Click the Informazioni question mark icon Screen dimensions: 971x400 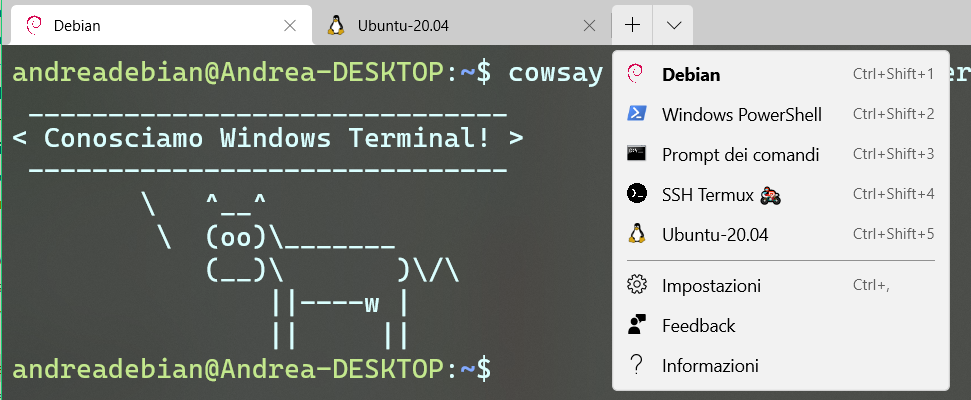[636, 365]
